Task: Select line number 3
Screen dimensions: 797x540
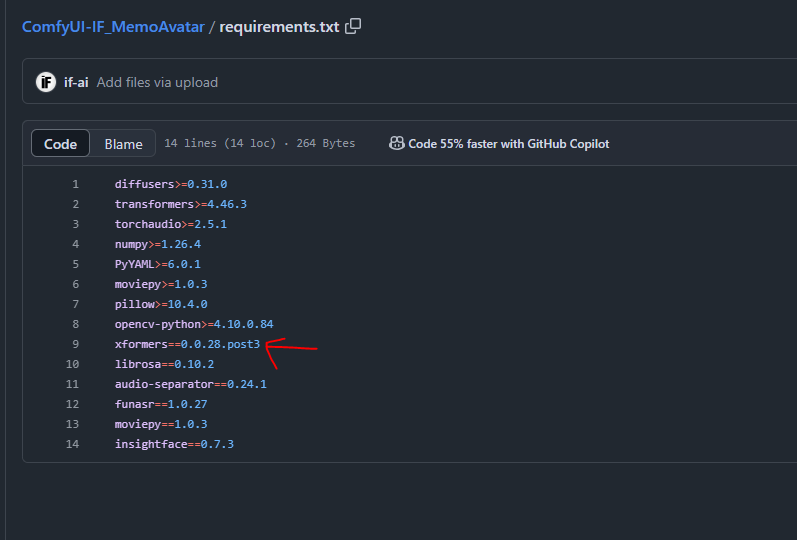Action: 75,224
